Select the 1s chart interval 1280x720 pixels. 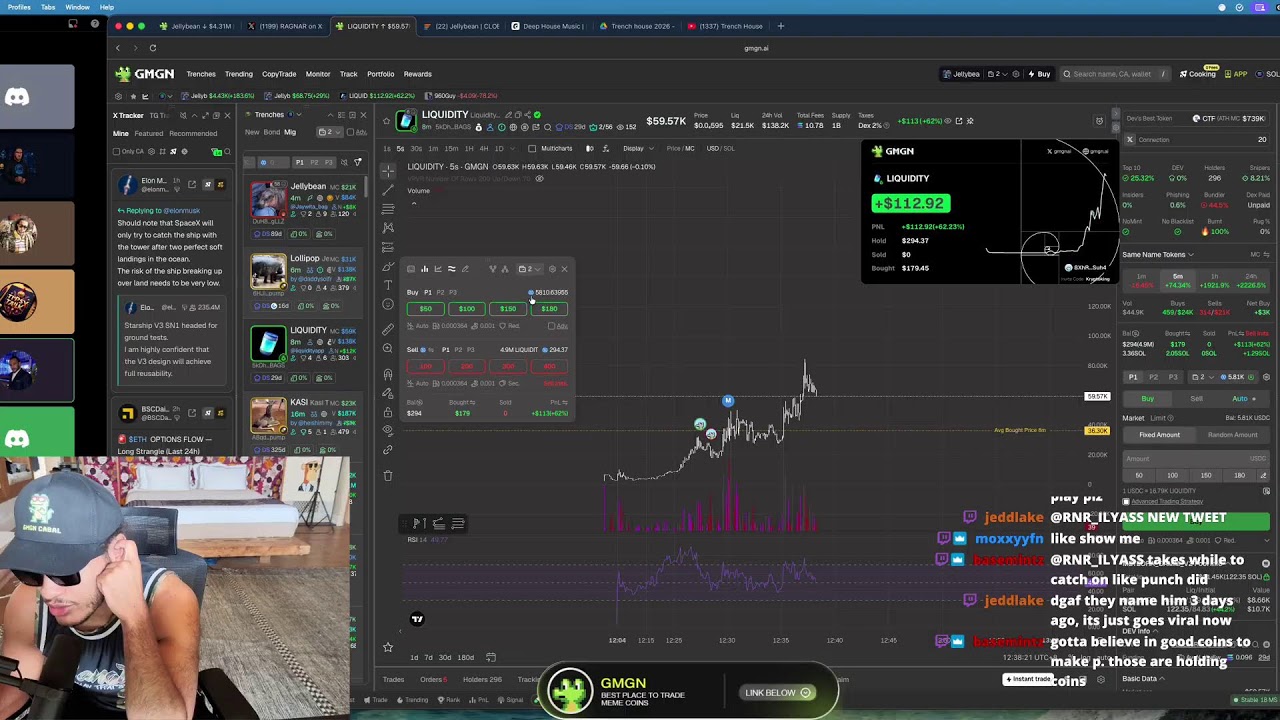[389, 148]
